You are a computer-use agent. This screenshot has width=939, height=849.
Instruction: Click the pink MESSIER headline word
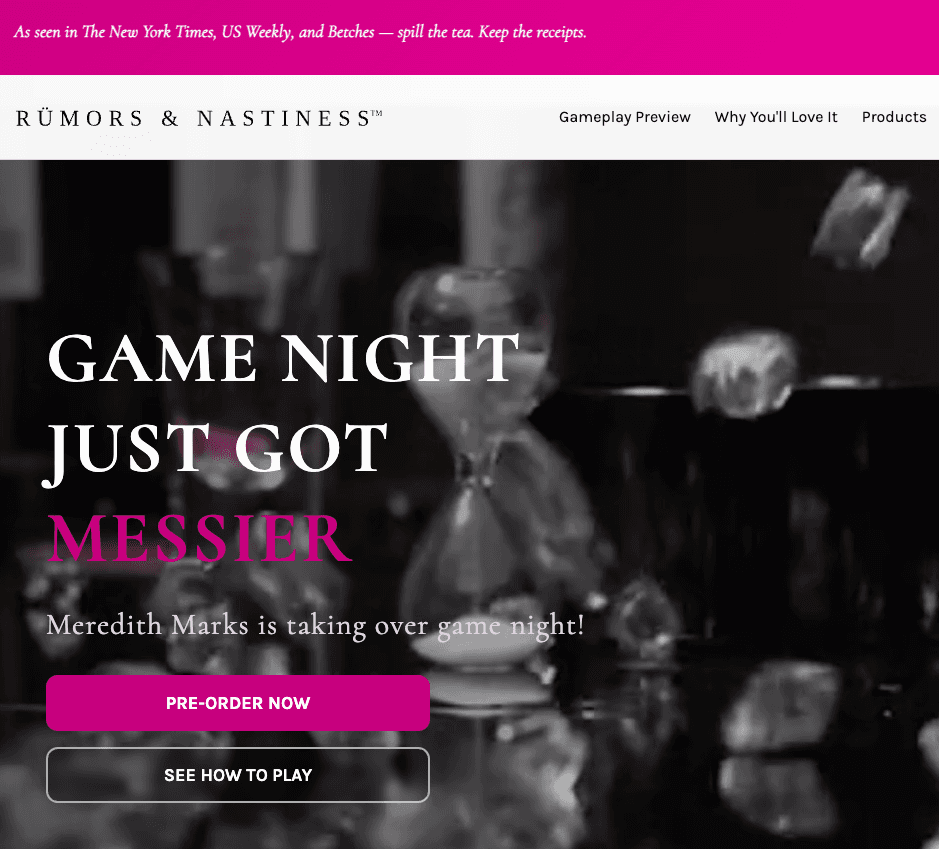point(199,538)
